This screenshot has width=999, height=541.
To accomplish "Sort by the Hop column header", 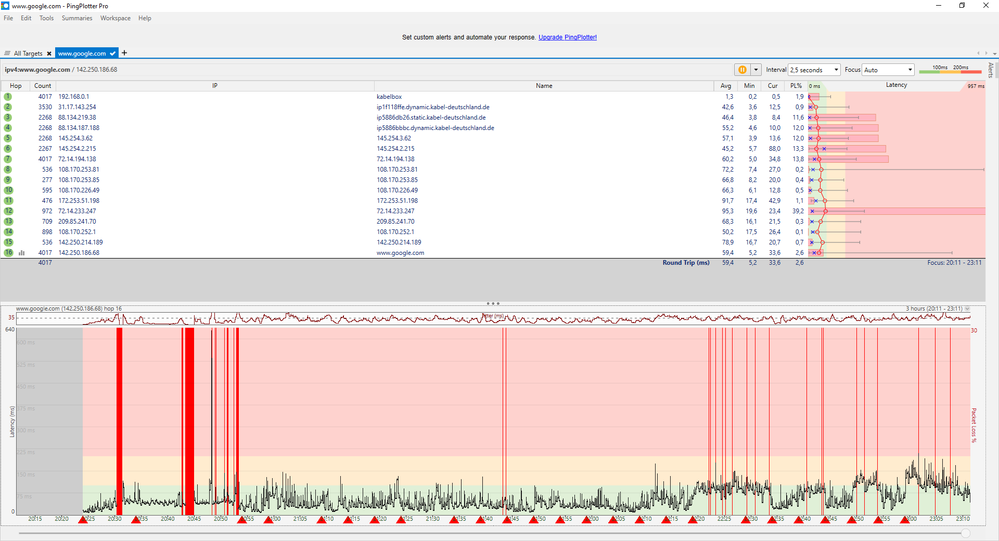I will coord(16,85).
